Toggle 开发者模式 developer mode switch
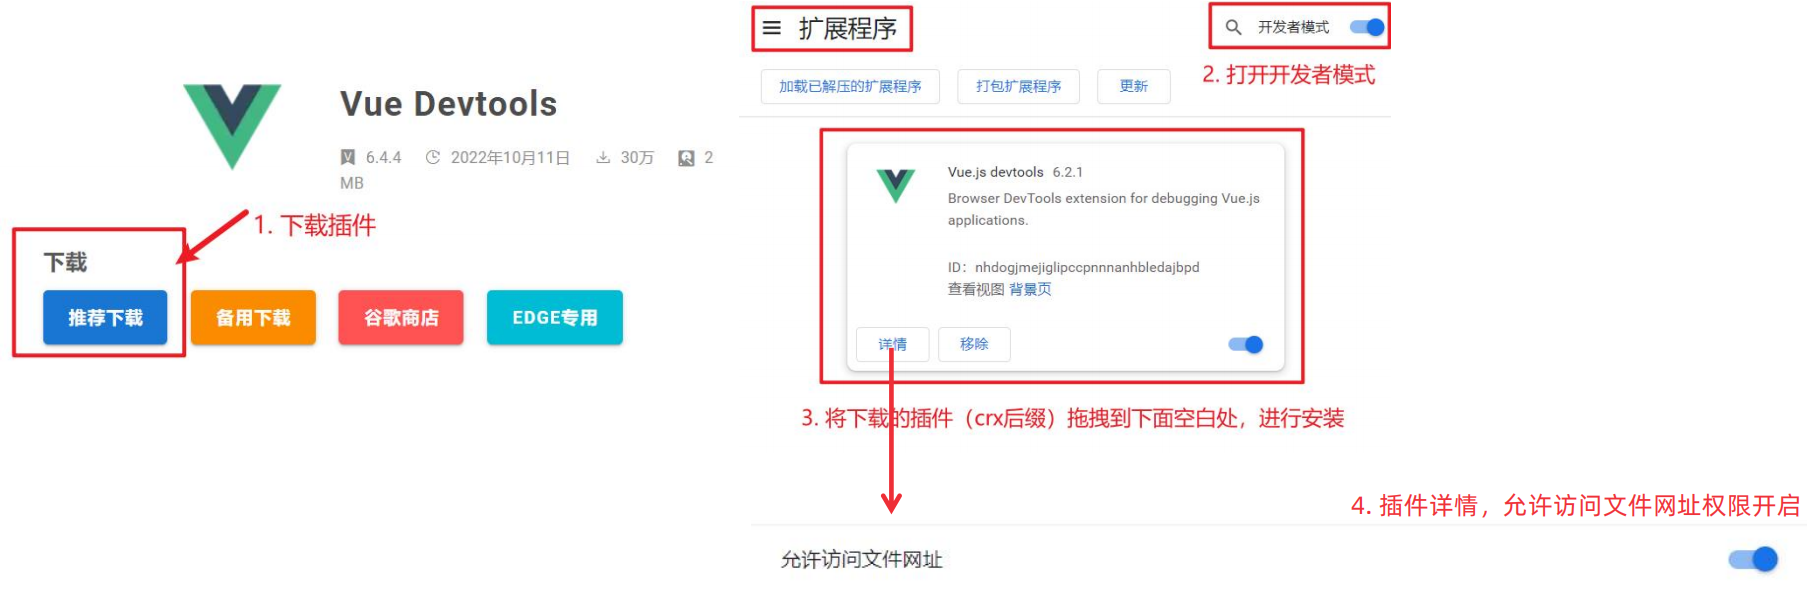The width and height of the screenshot is (1813, 596). click(1367, 27)
